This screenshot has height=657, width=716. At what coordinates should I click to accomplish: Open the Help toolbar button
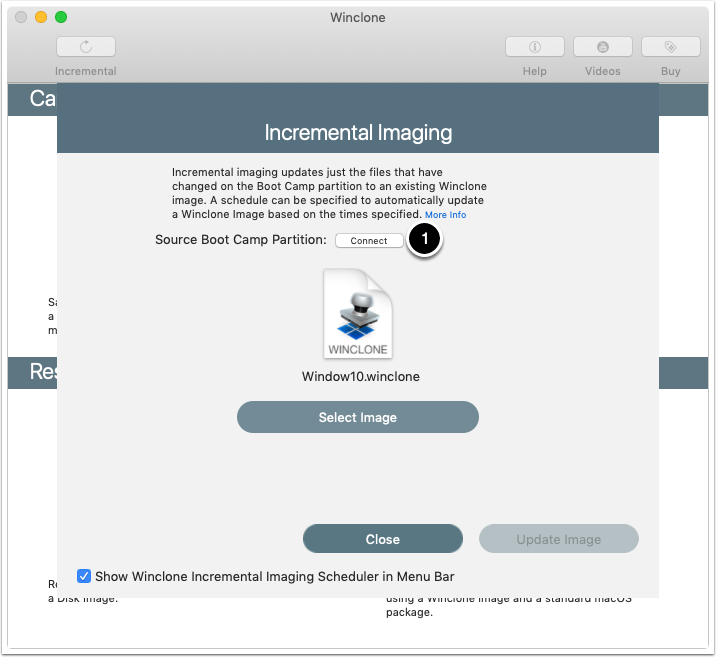[x=535, y=47]
